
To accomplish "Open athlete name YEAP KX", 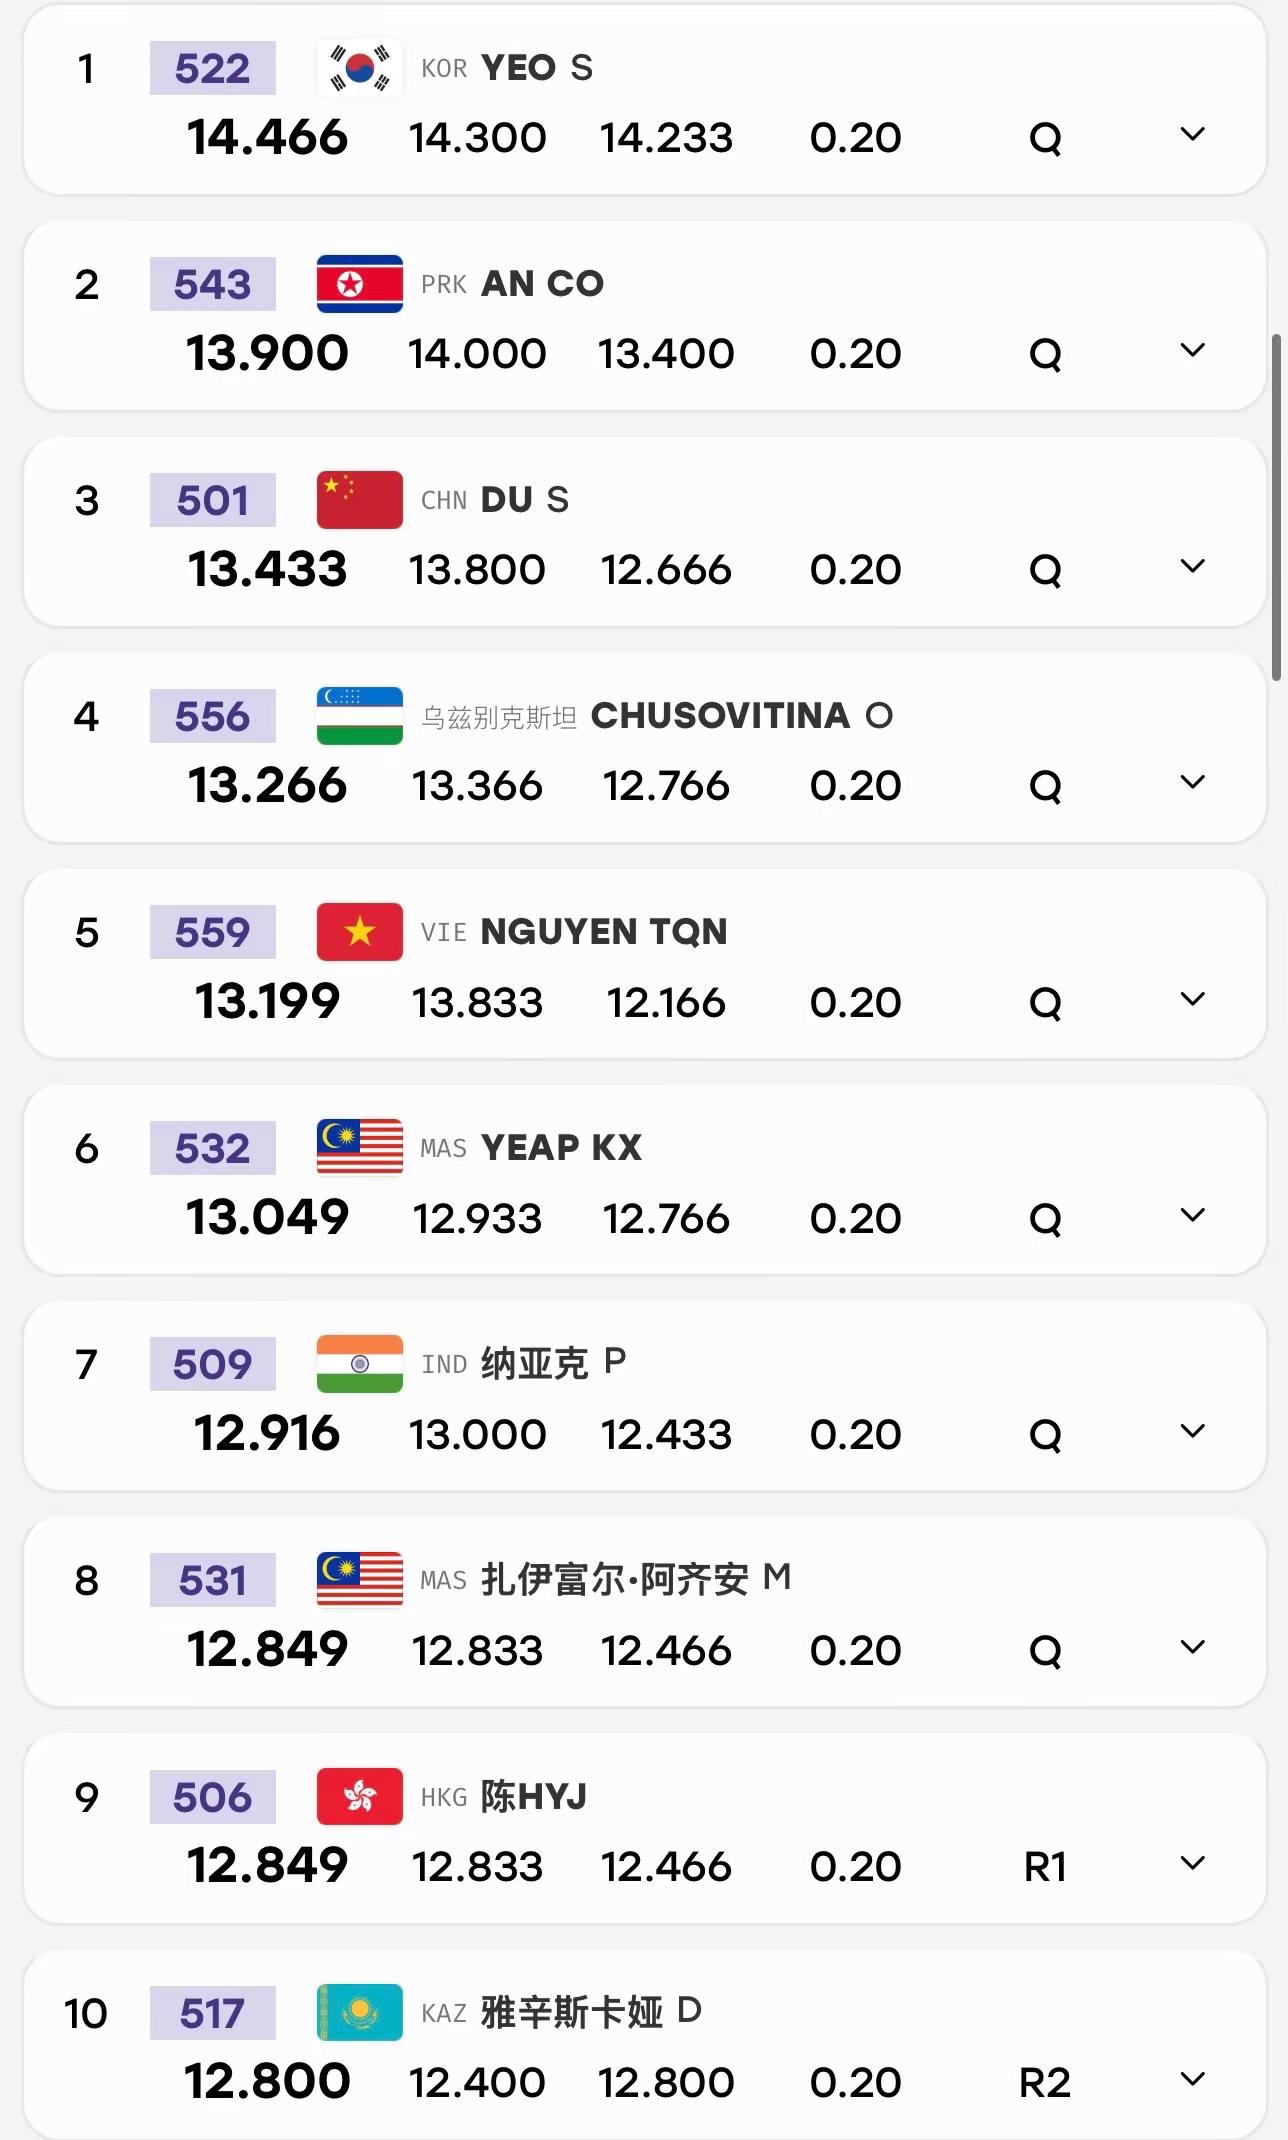I will point(561,1148).
